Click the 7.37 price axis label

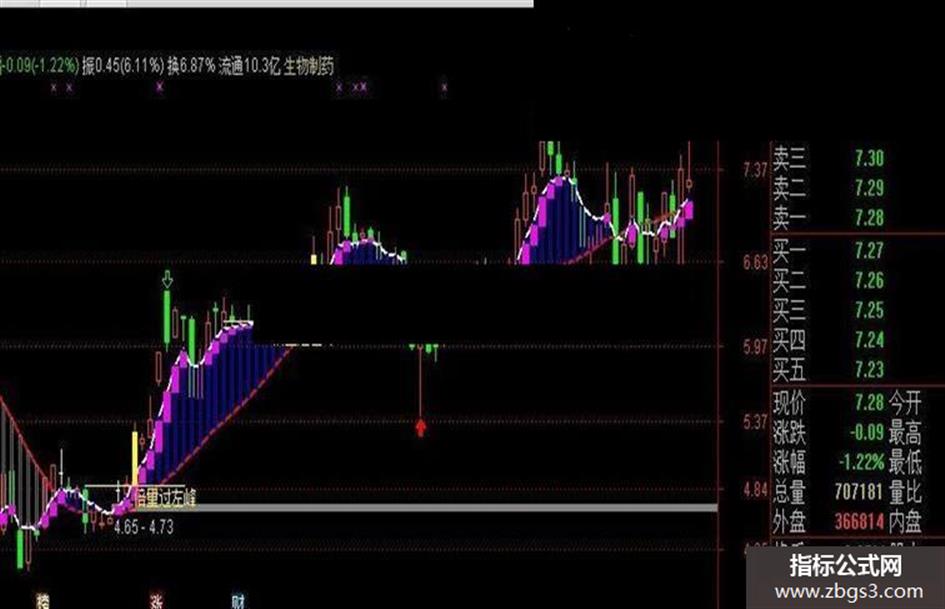(755, 169)
